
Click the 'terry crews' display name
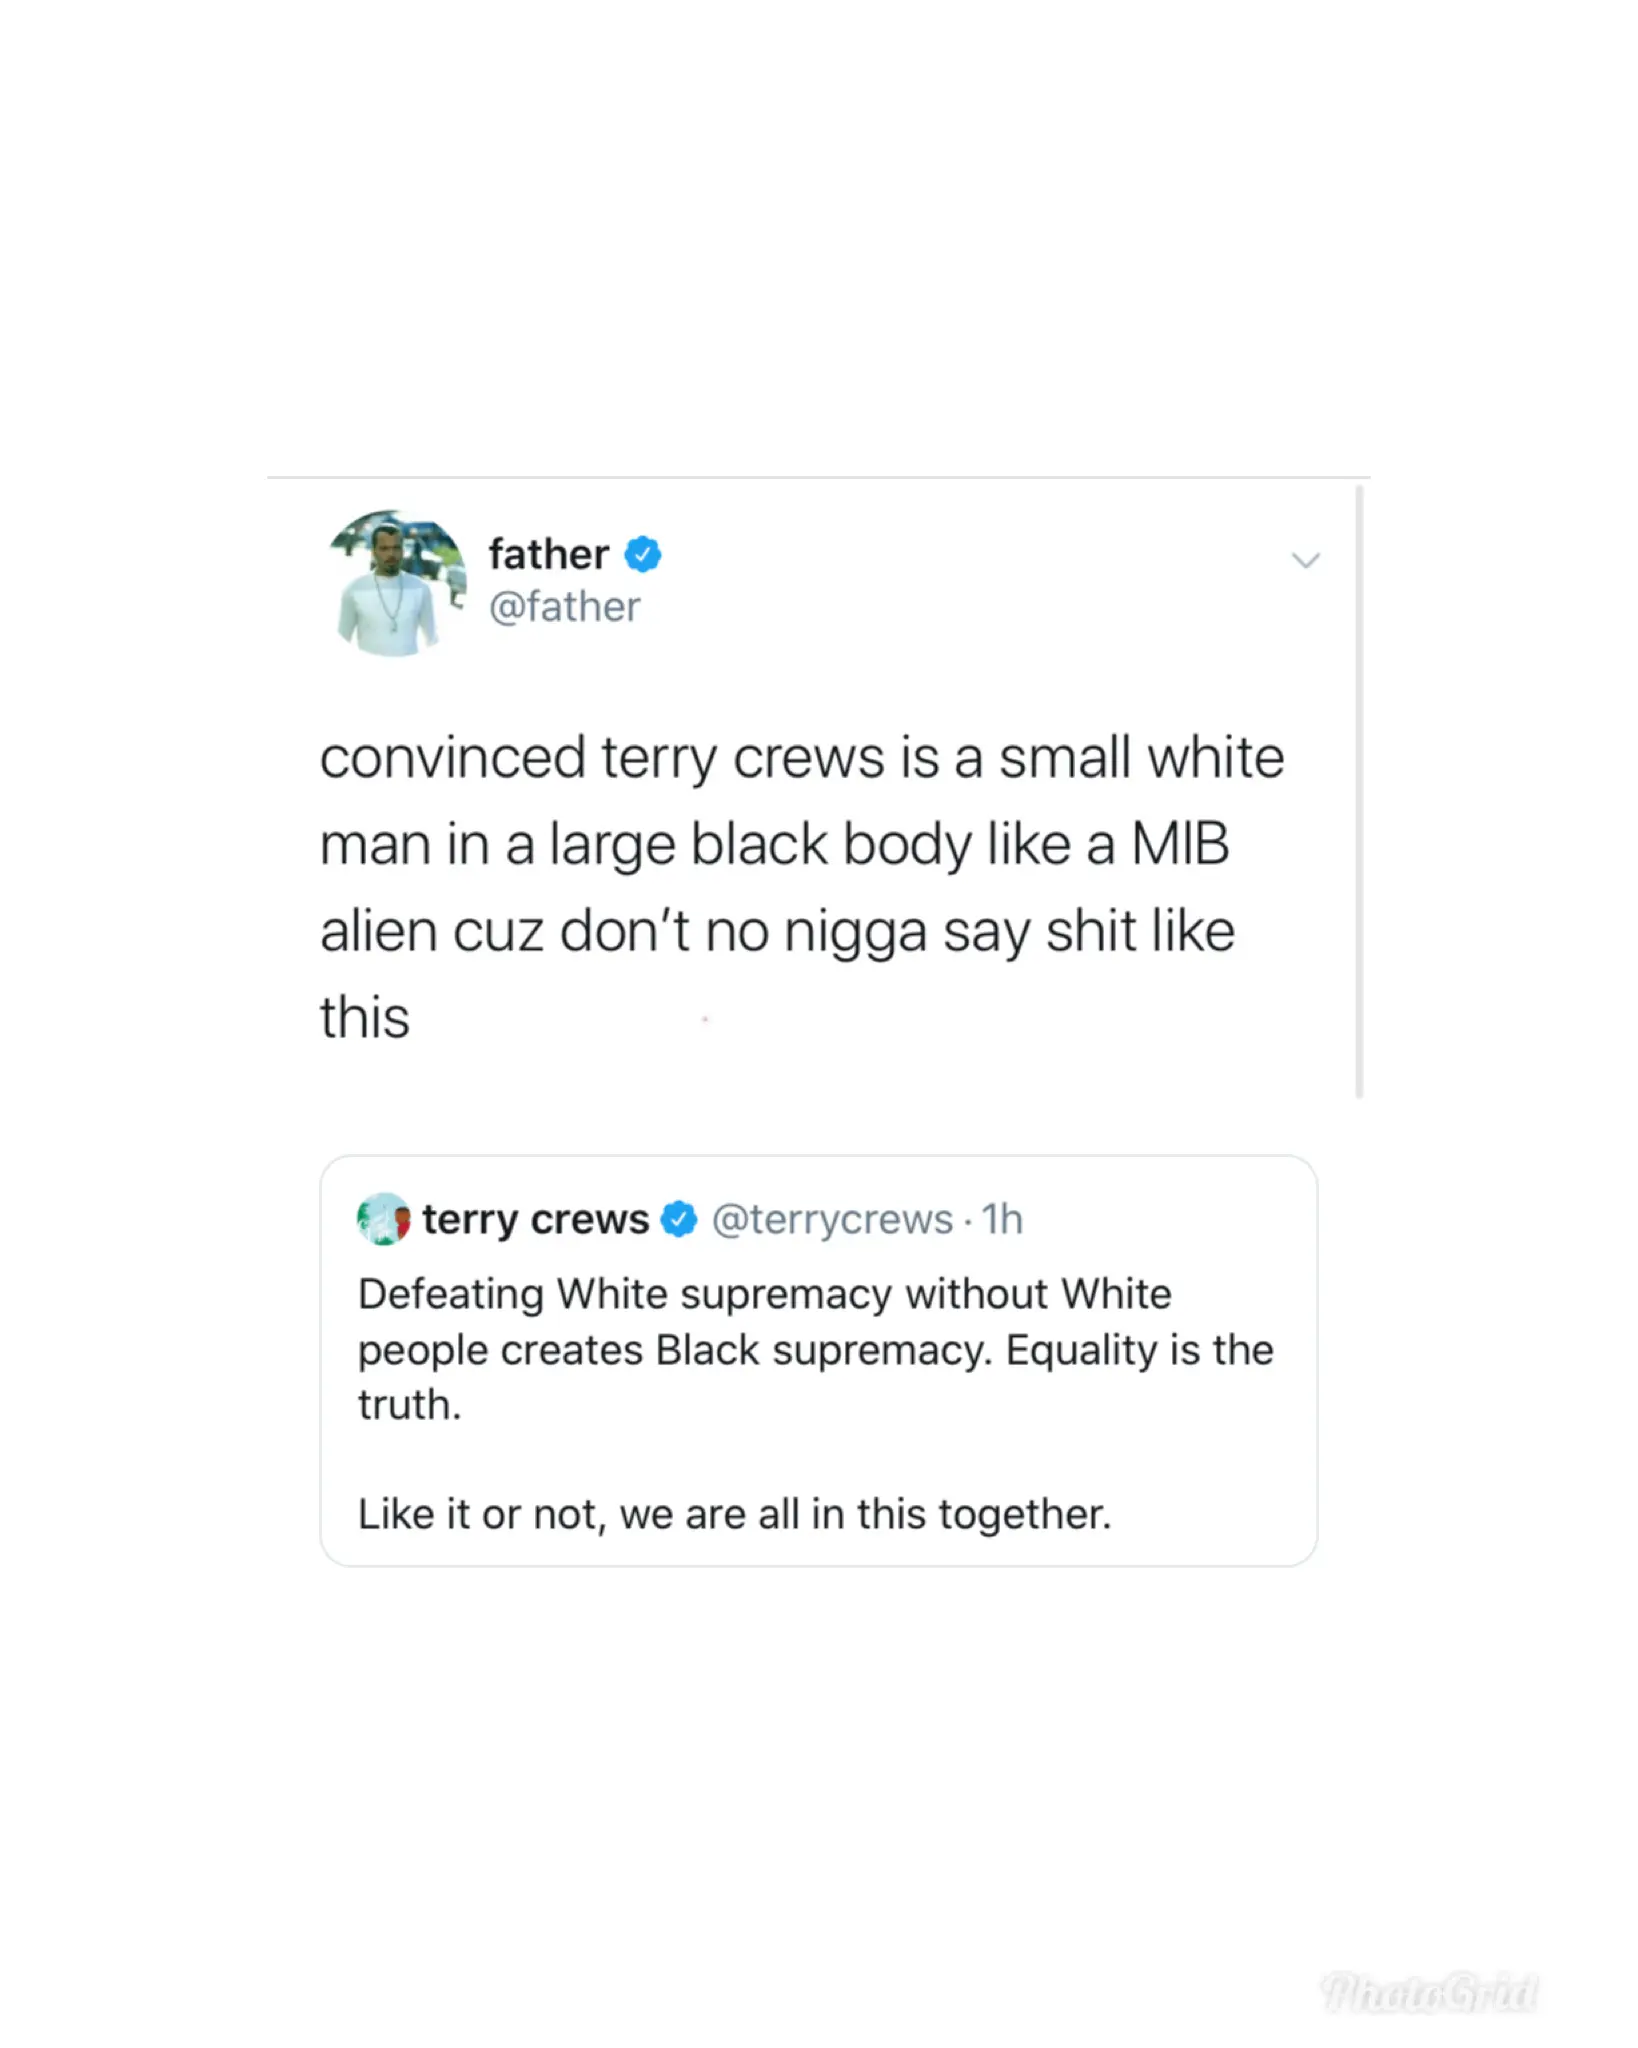[x=535, y=1219]
